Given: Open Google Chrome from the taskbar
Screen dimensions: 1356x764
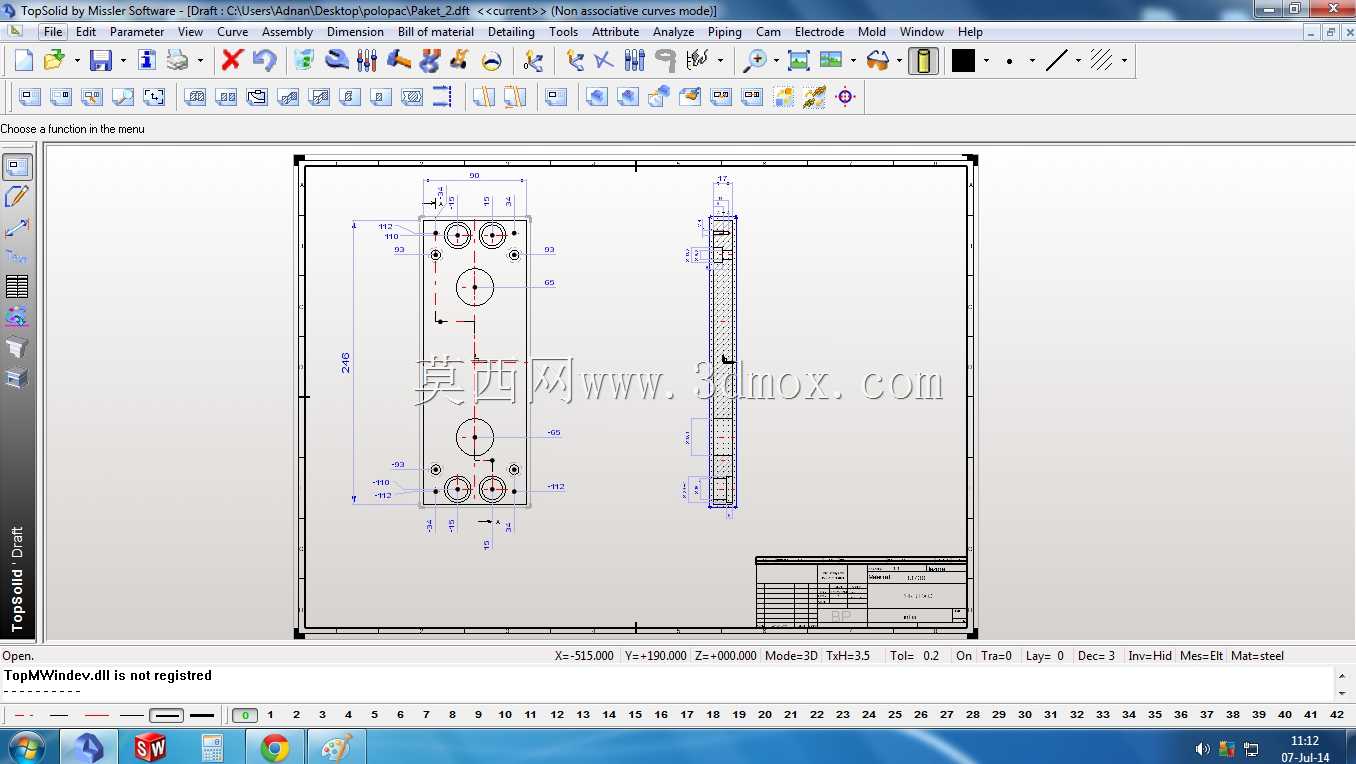Looking at the screenshot, I should pyautogui.click(x=274, y=747).
